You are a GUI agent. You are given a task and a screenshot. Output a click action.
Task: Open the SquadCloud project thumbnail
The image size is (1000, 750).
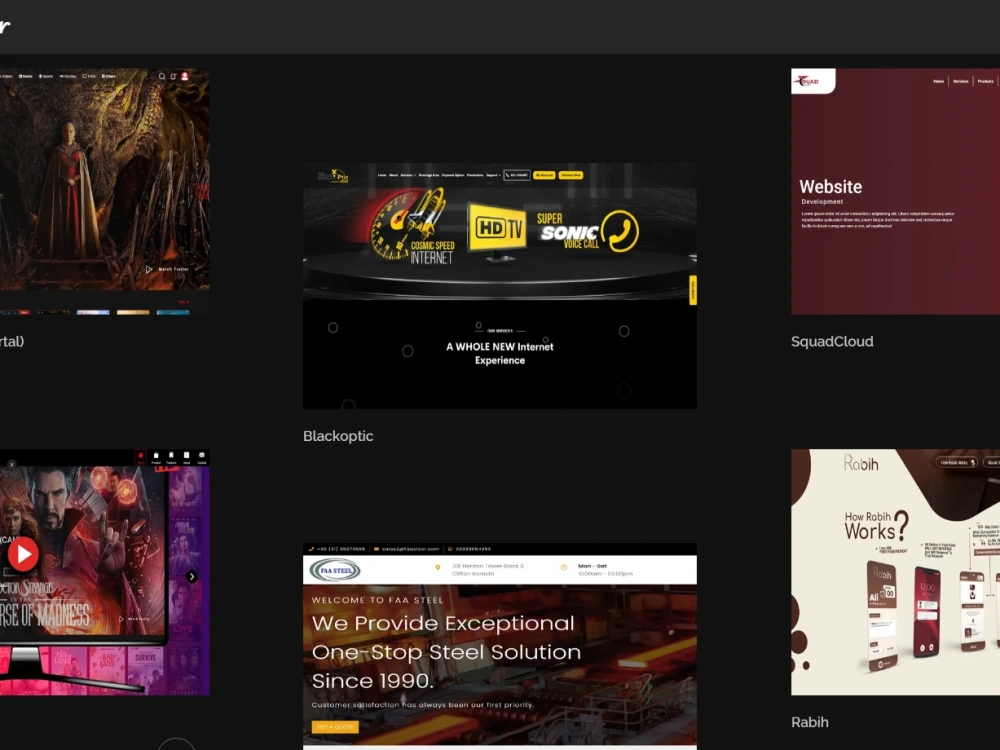click(895, 191)
